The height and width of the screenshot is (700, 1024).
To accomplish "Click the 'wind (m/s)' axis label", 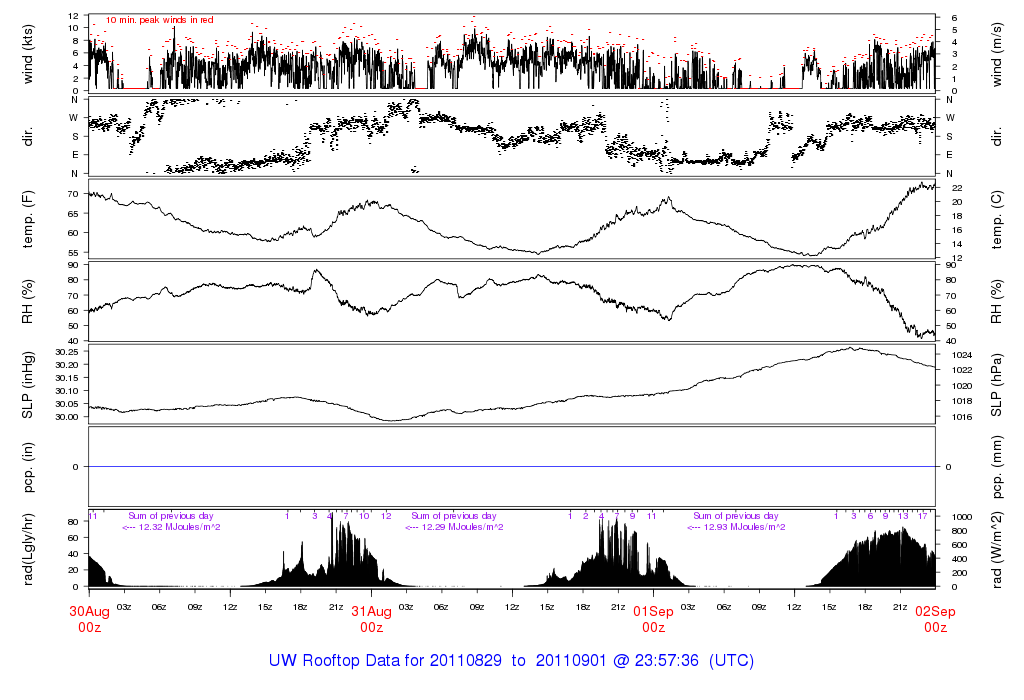I will [996, 54].
